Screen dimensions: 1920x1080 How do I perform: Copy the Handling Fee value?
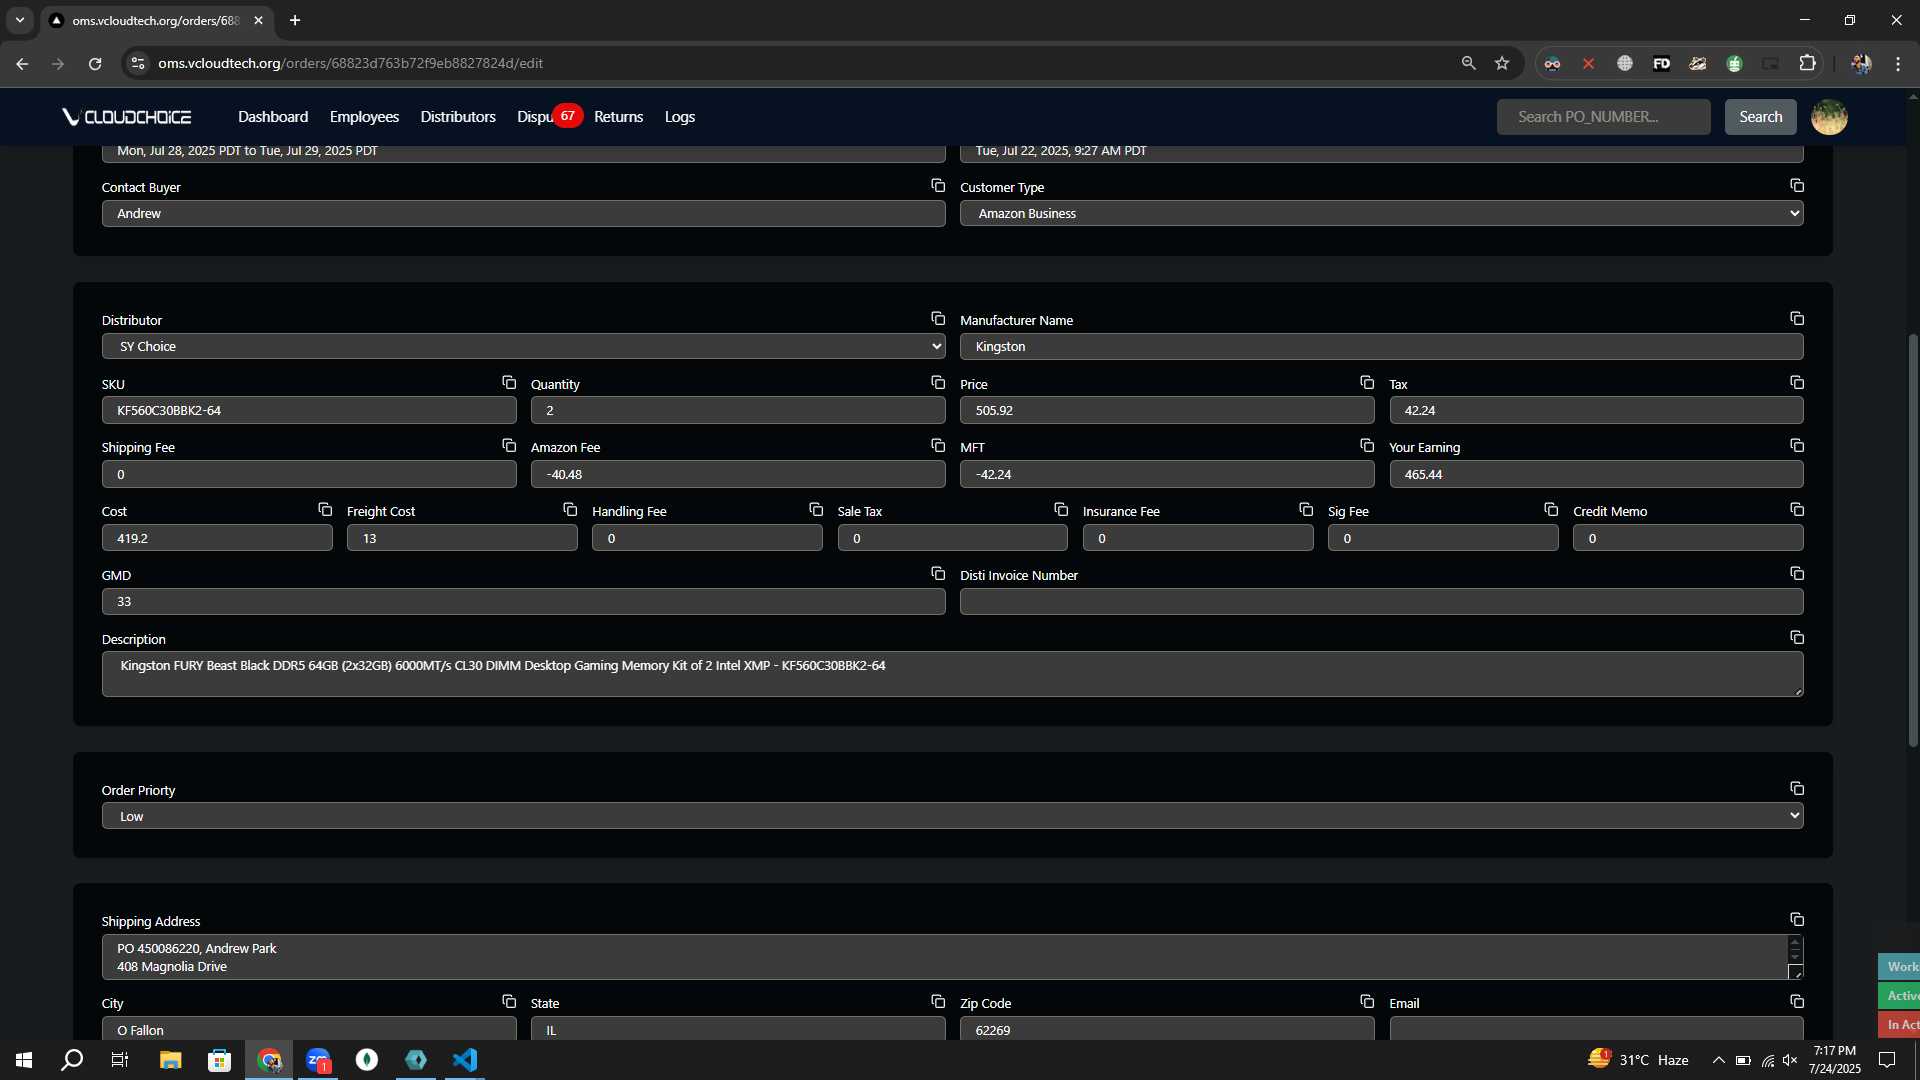tap(815, 510)
